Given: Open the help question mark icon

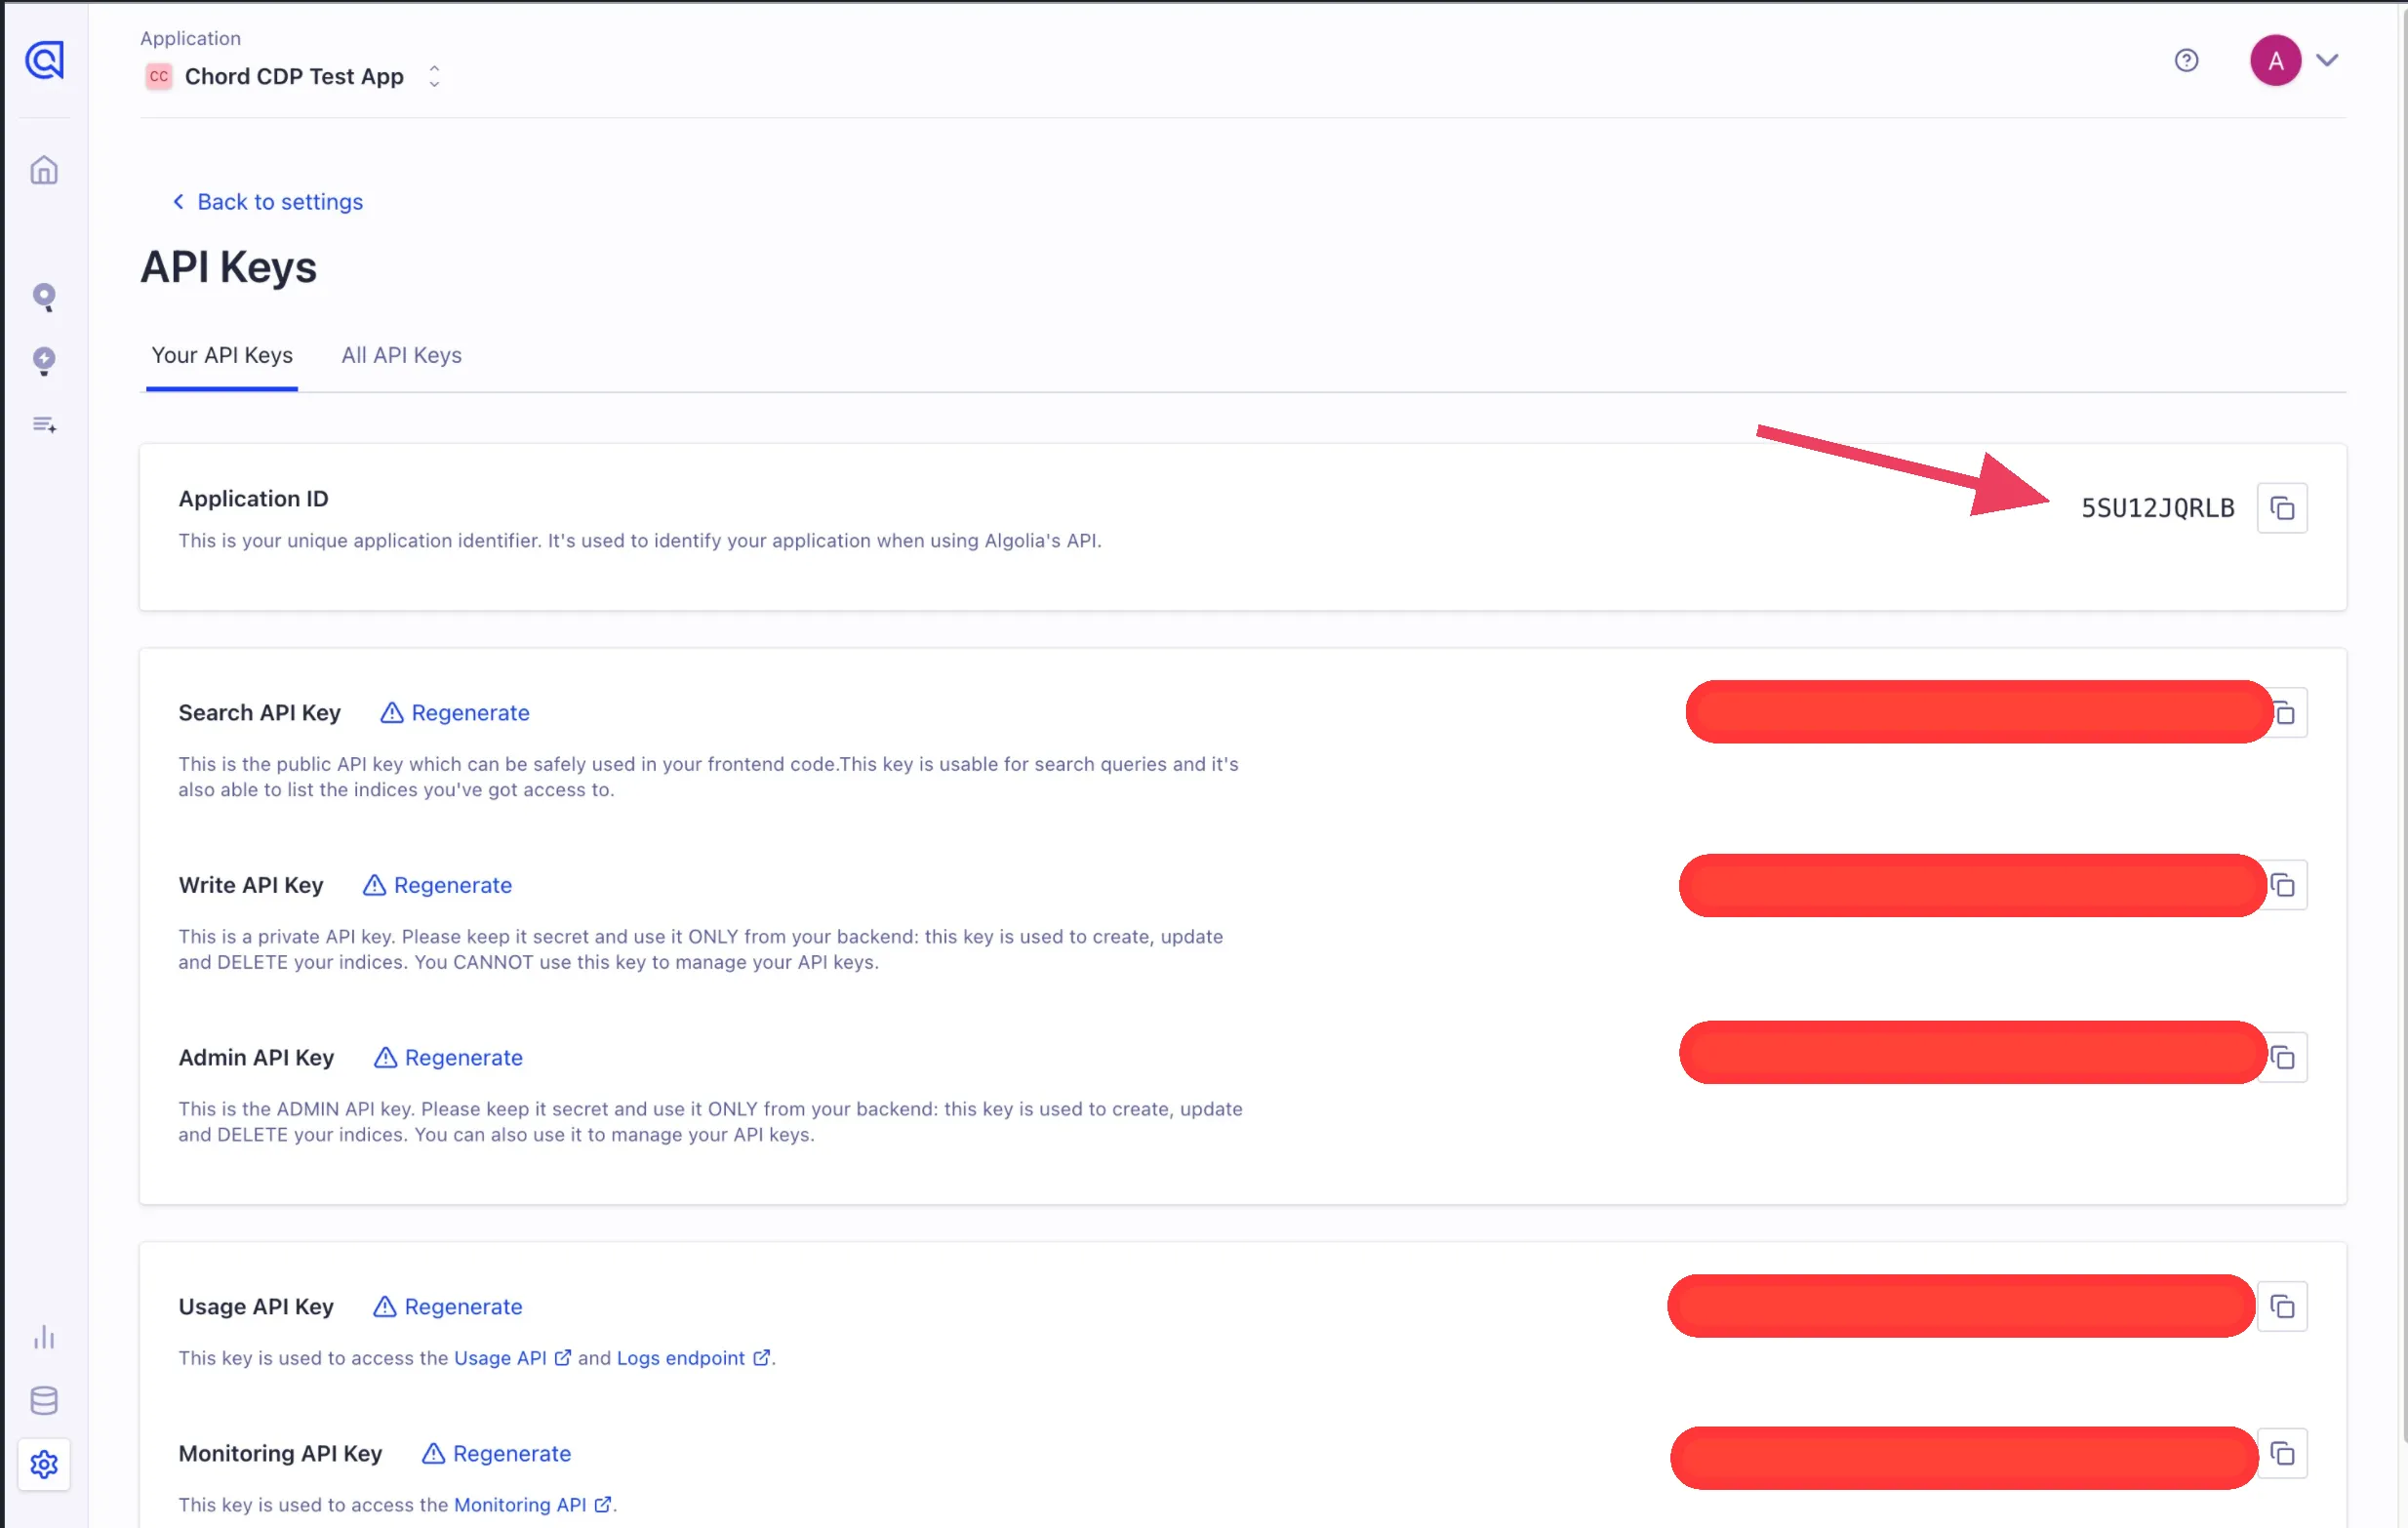Looking at the screenshot, I should (2186, 60).
